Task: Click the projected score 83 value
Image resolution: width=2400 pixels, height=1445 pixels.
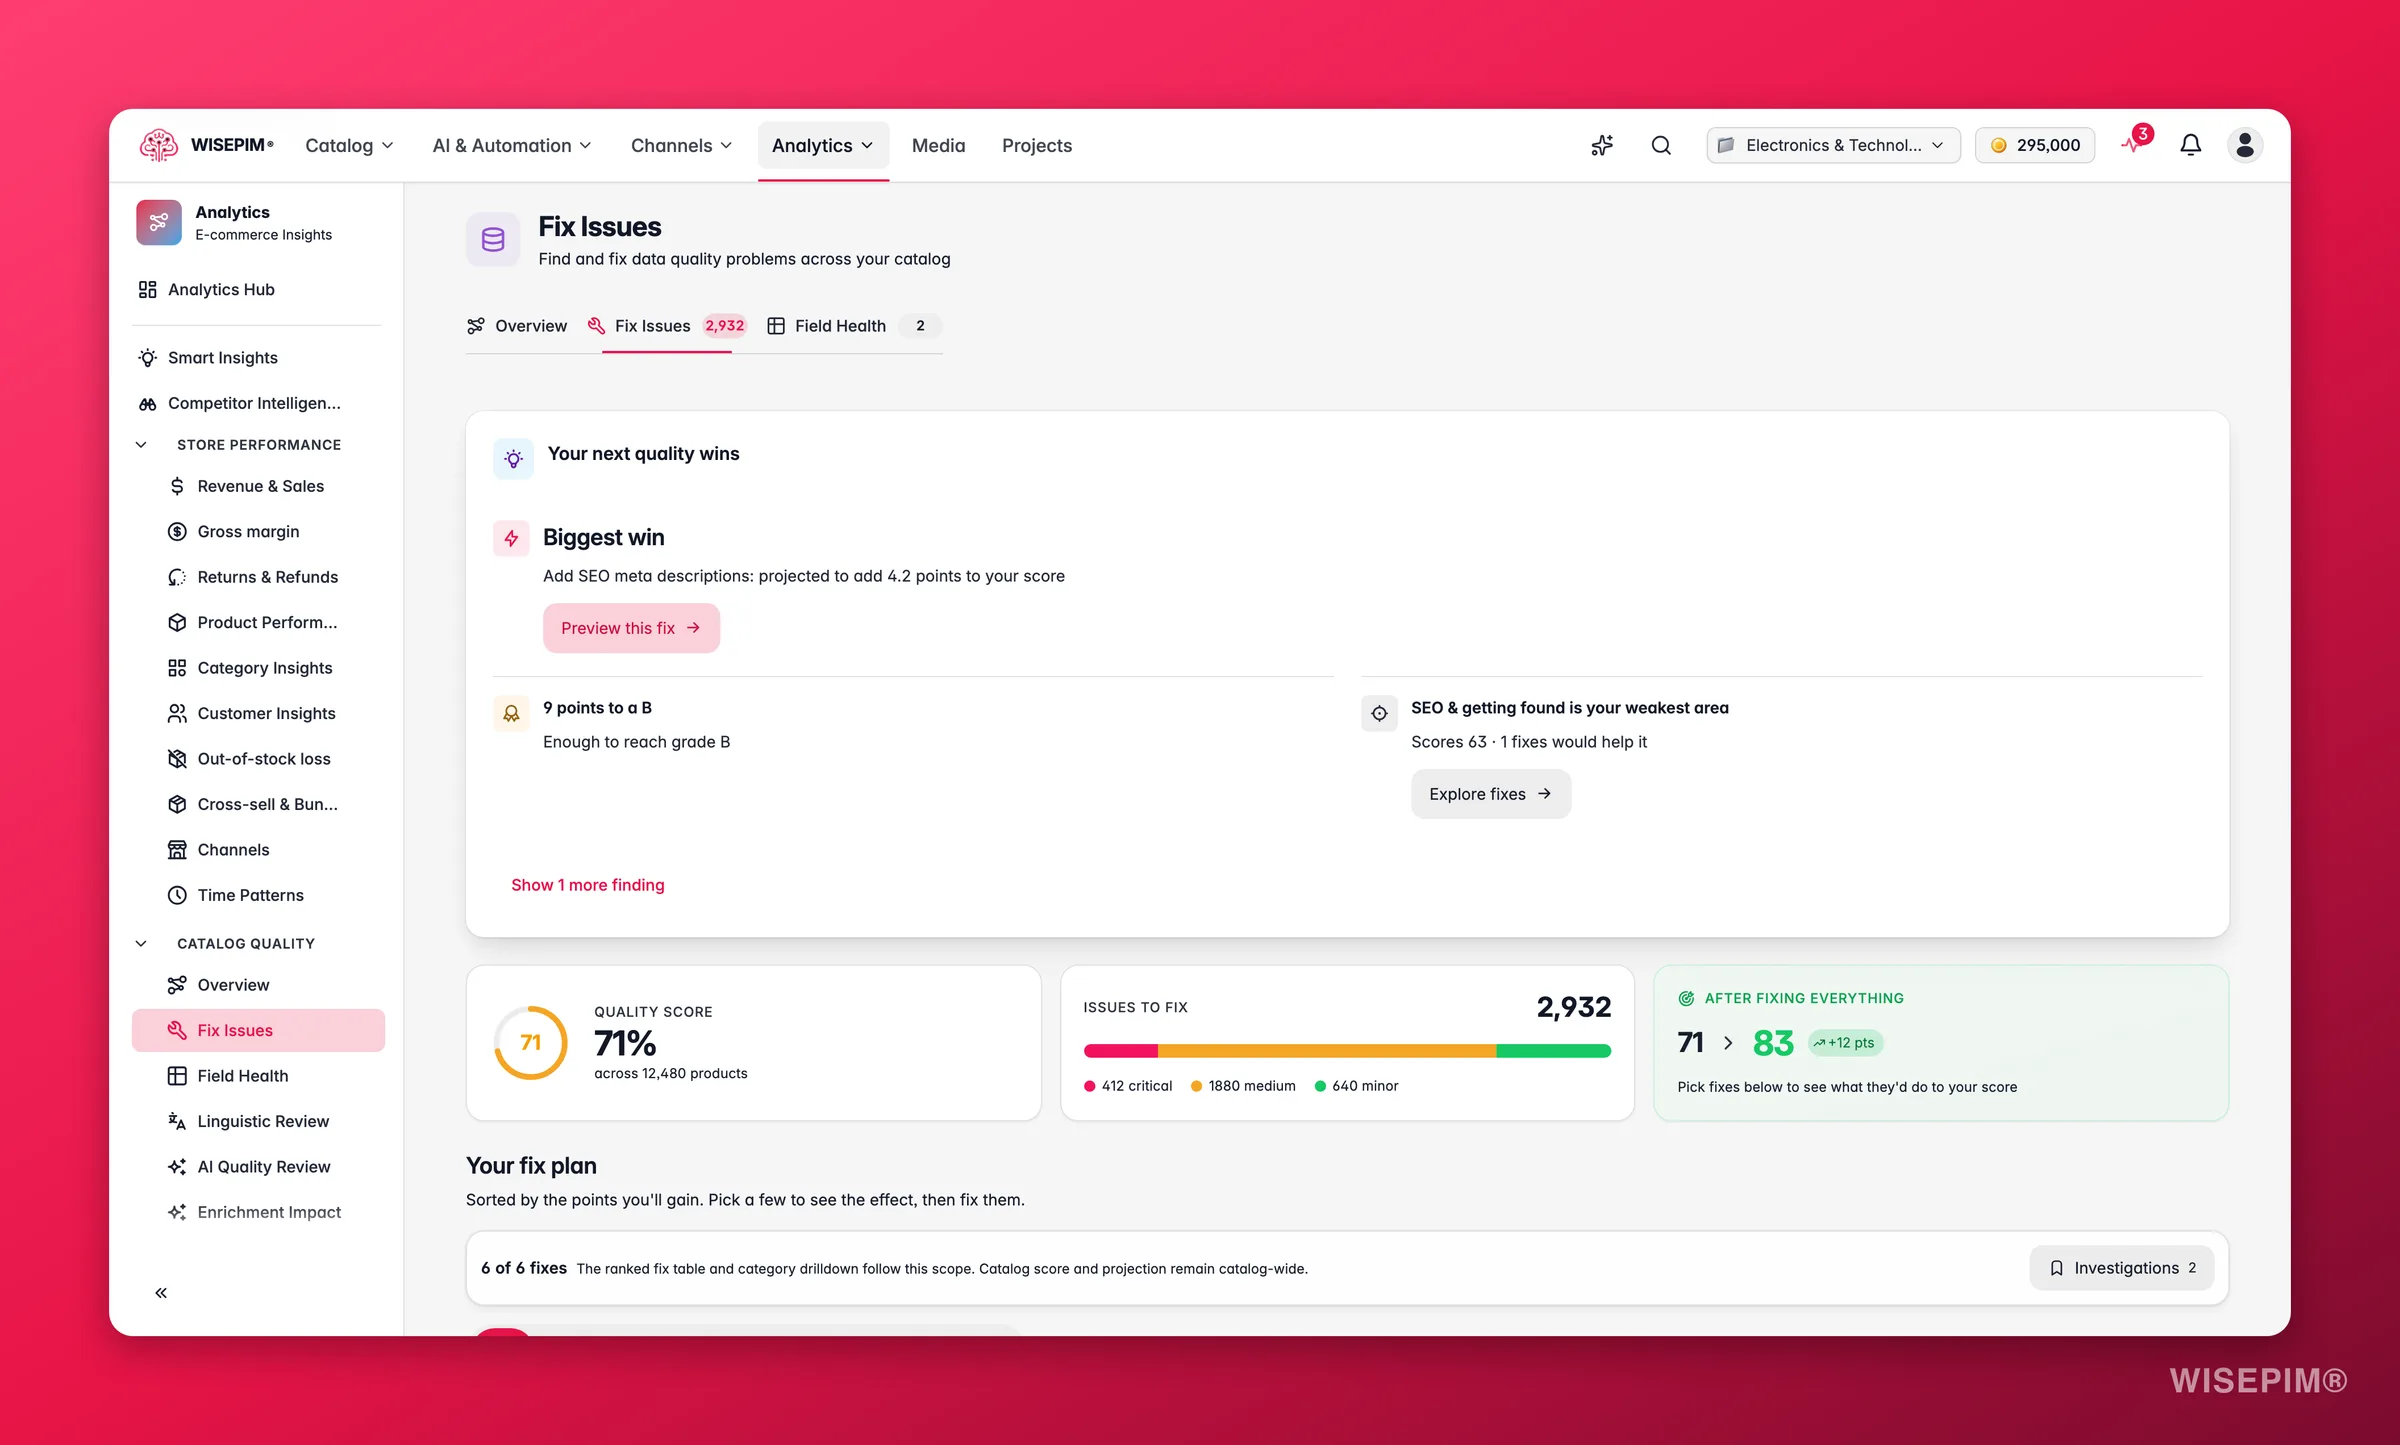Action: pyautogui.click(x=1773, y=1043)
